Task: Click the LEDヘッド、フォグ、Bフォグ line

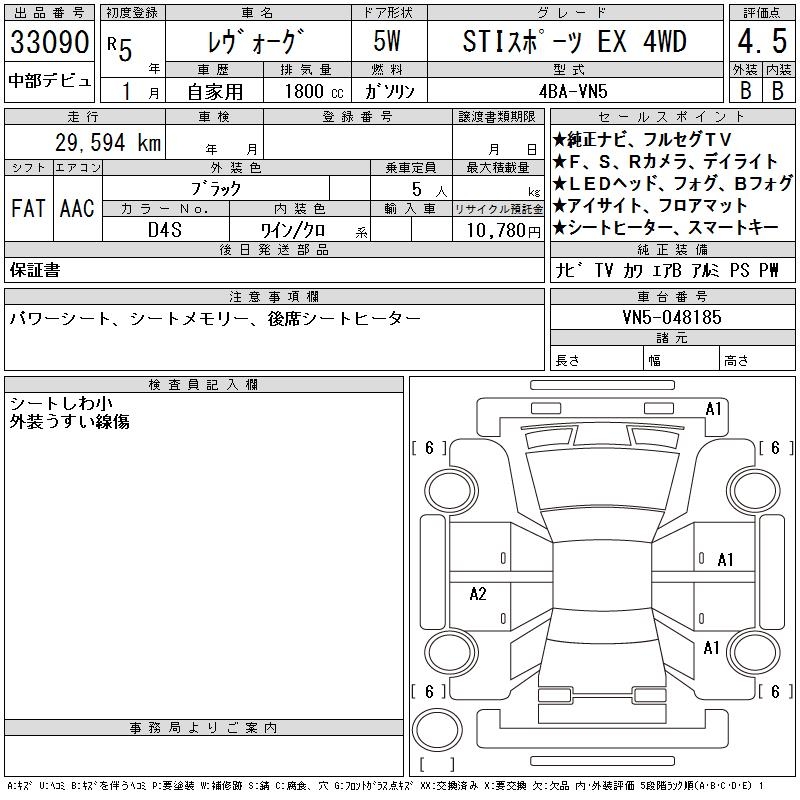Action: point(673,183)
